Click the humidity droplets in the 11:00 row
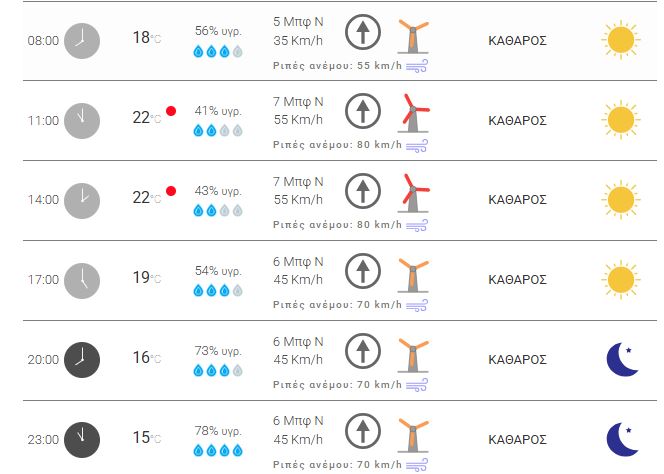Screen dimensions: 664x474 click(x=218, y=130)
